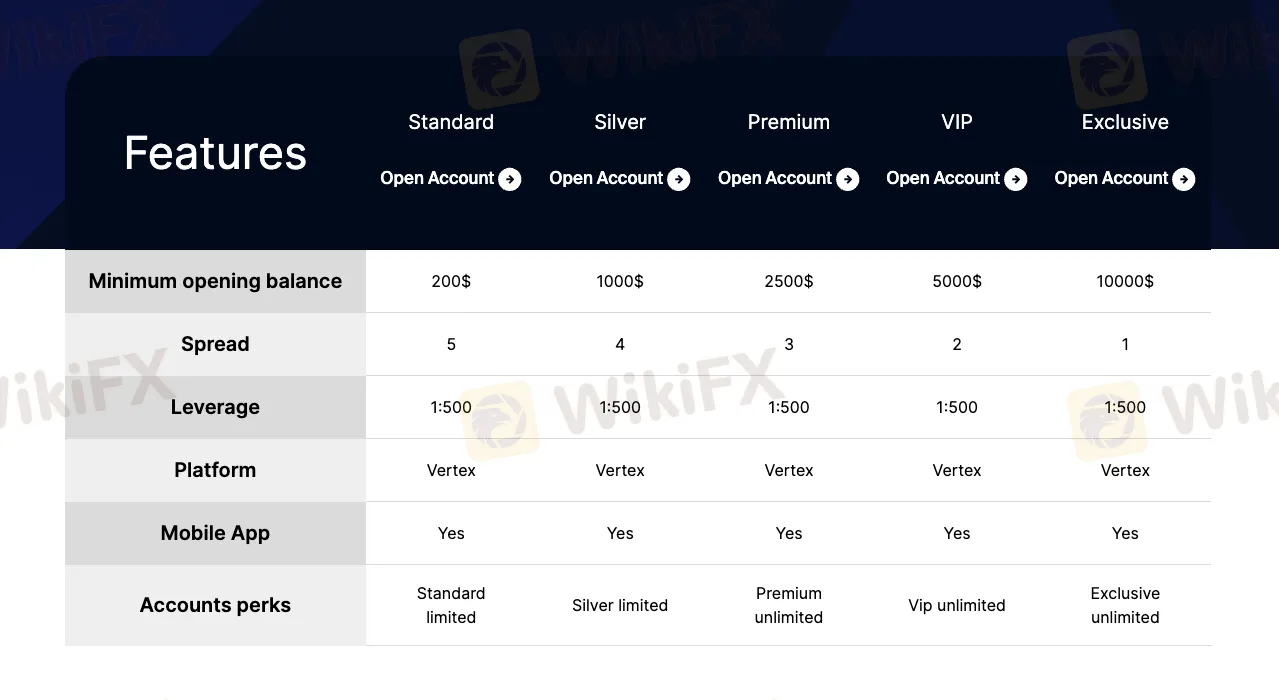Click the Premium unlimited perks cell
The height and width of the screenshot is (700, 1279).
789,605
